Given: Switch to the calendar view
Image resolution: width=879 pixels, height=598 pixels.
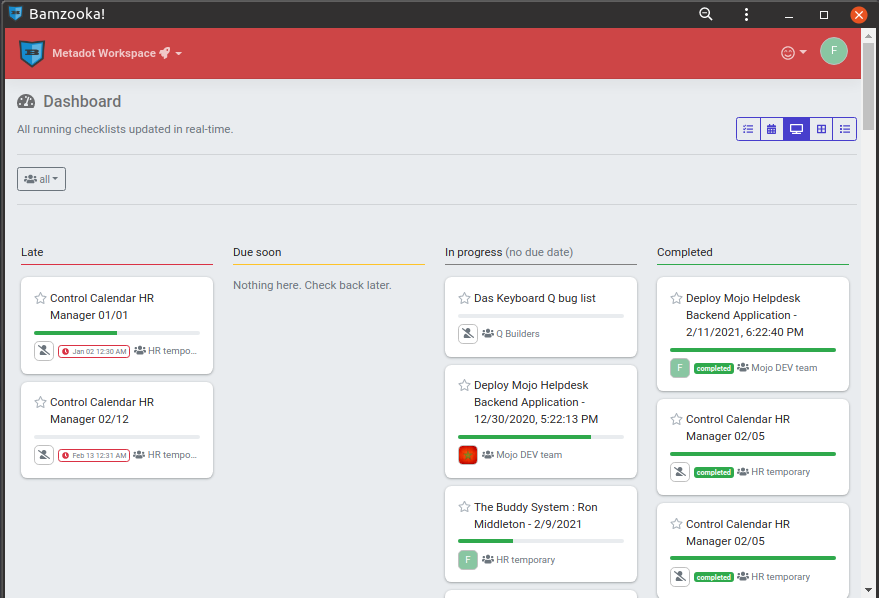Looking at the screenshot, I should click(x=771, y=128).
